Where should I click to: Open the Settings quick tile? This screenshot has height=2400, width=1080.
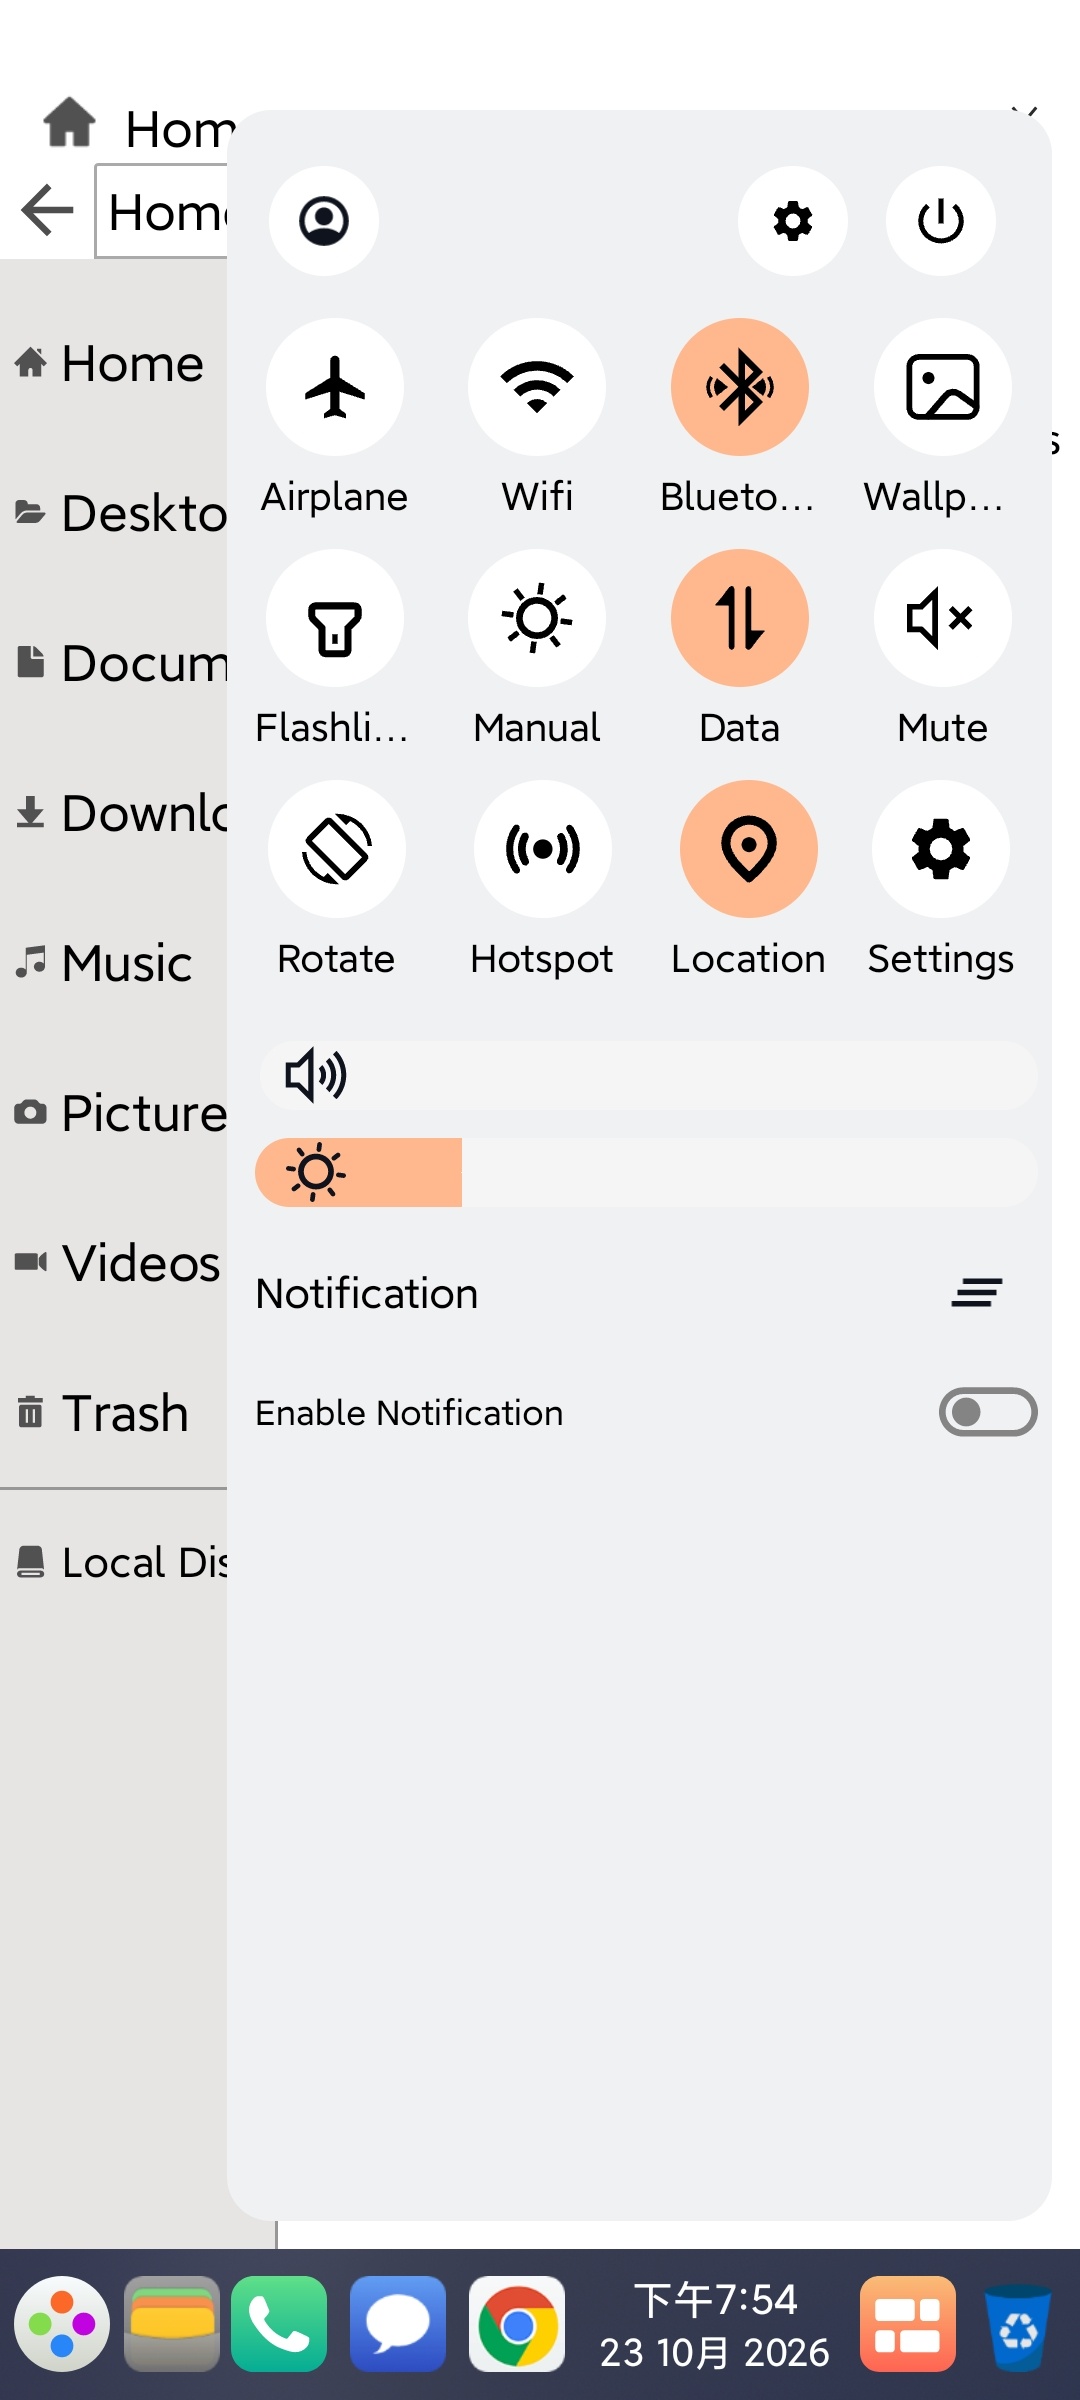(941, 849)
